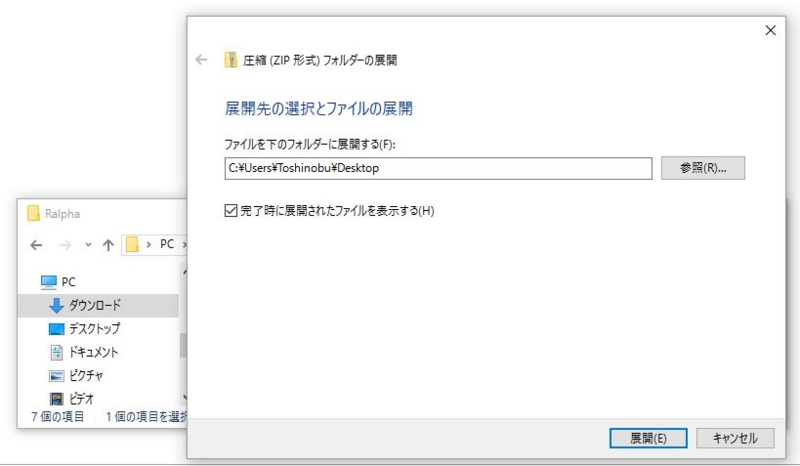Click the 展開(E) extract button
Screen dimensions: 800x466
pyautogui.click(x=648, y=438)
